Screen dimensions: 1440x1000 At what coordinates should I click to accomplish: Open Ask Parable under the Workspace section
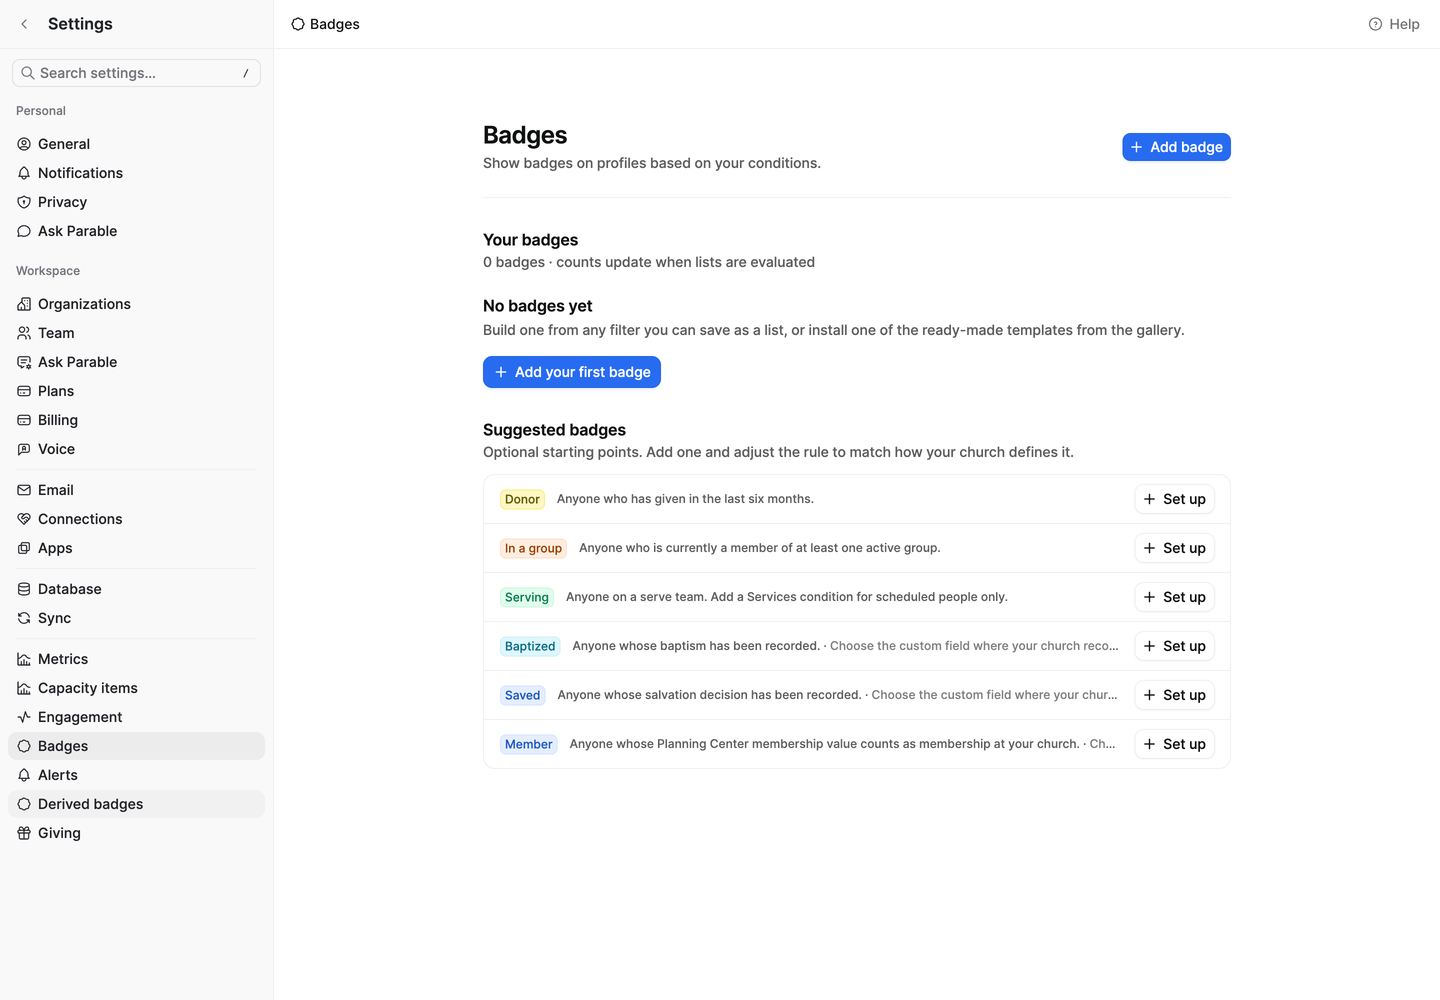[136, 362]
